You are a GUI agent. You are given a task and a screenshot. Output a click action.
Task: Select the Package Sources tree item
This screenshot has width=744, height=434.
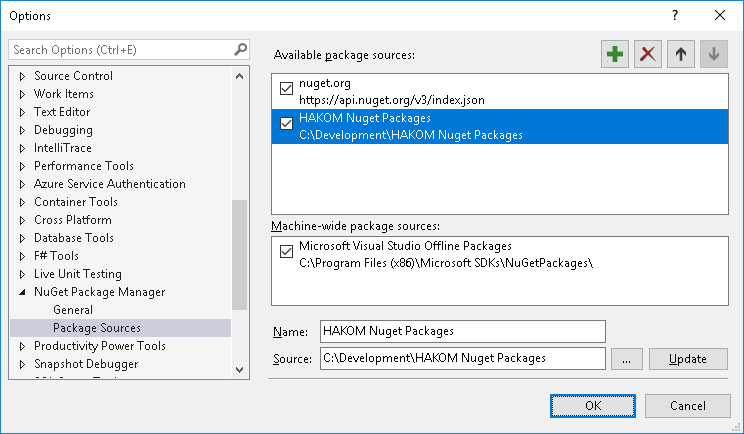(96, 328)
